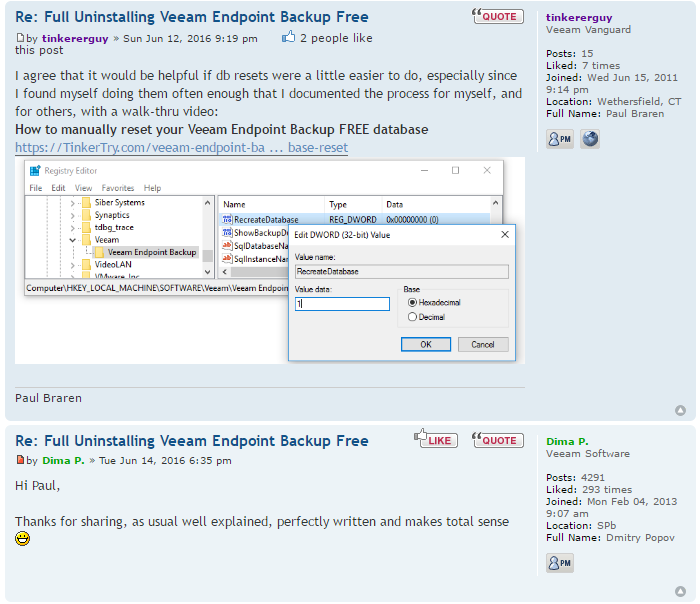The width and height of the screenshot is (700, 604).
Task: Click the Value name field RecreateDatabase
Action: (x=401, y=271)
